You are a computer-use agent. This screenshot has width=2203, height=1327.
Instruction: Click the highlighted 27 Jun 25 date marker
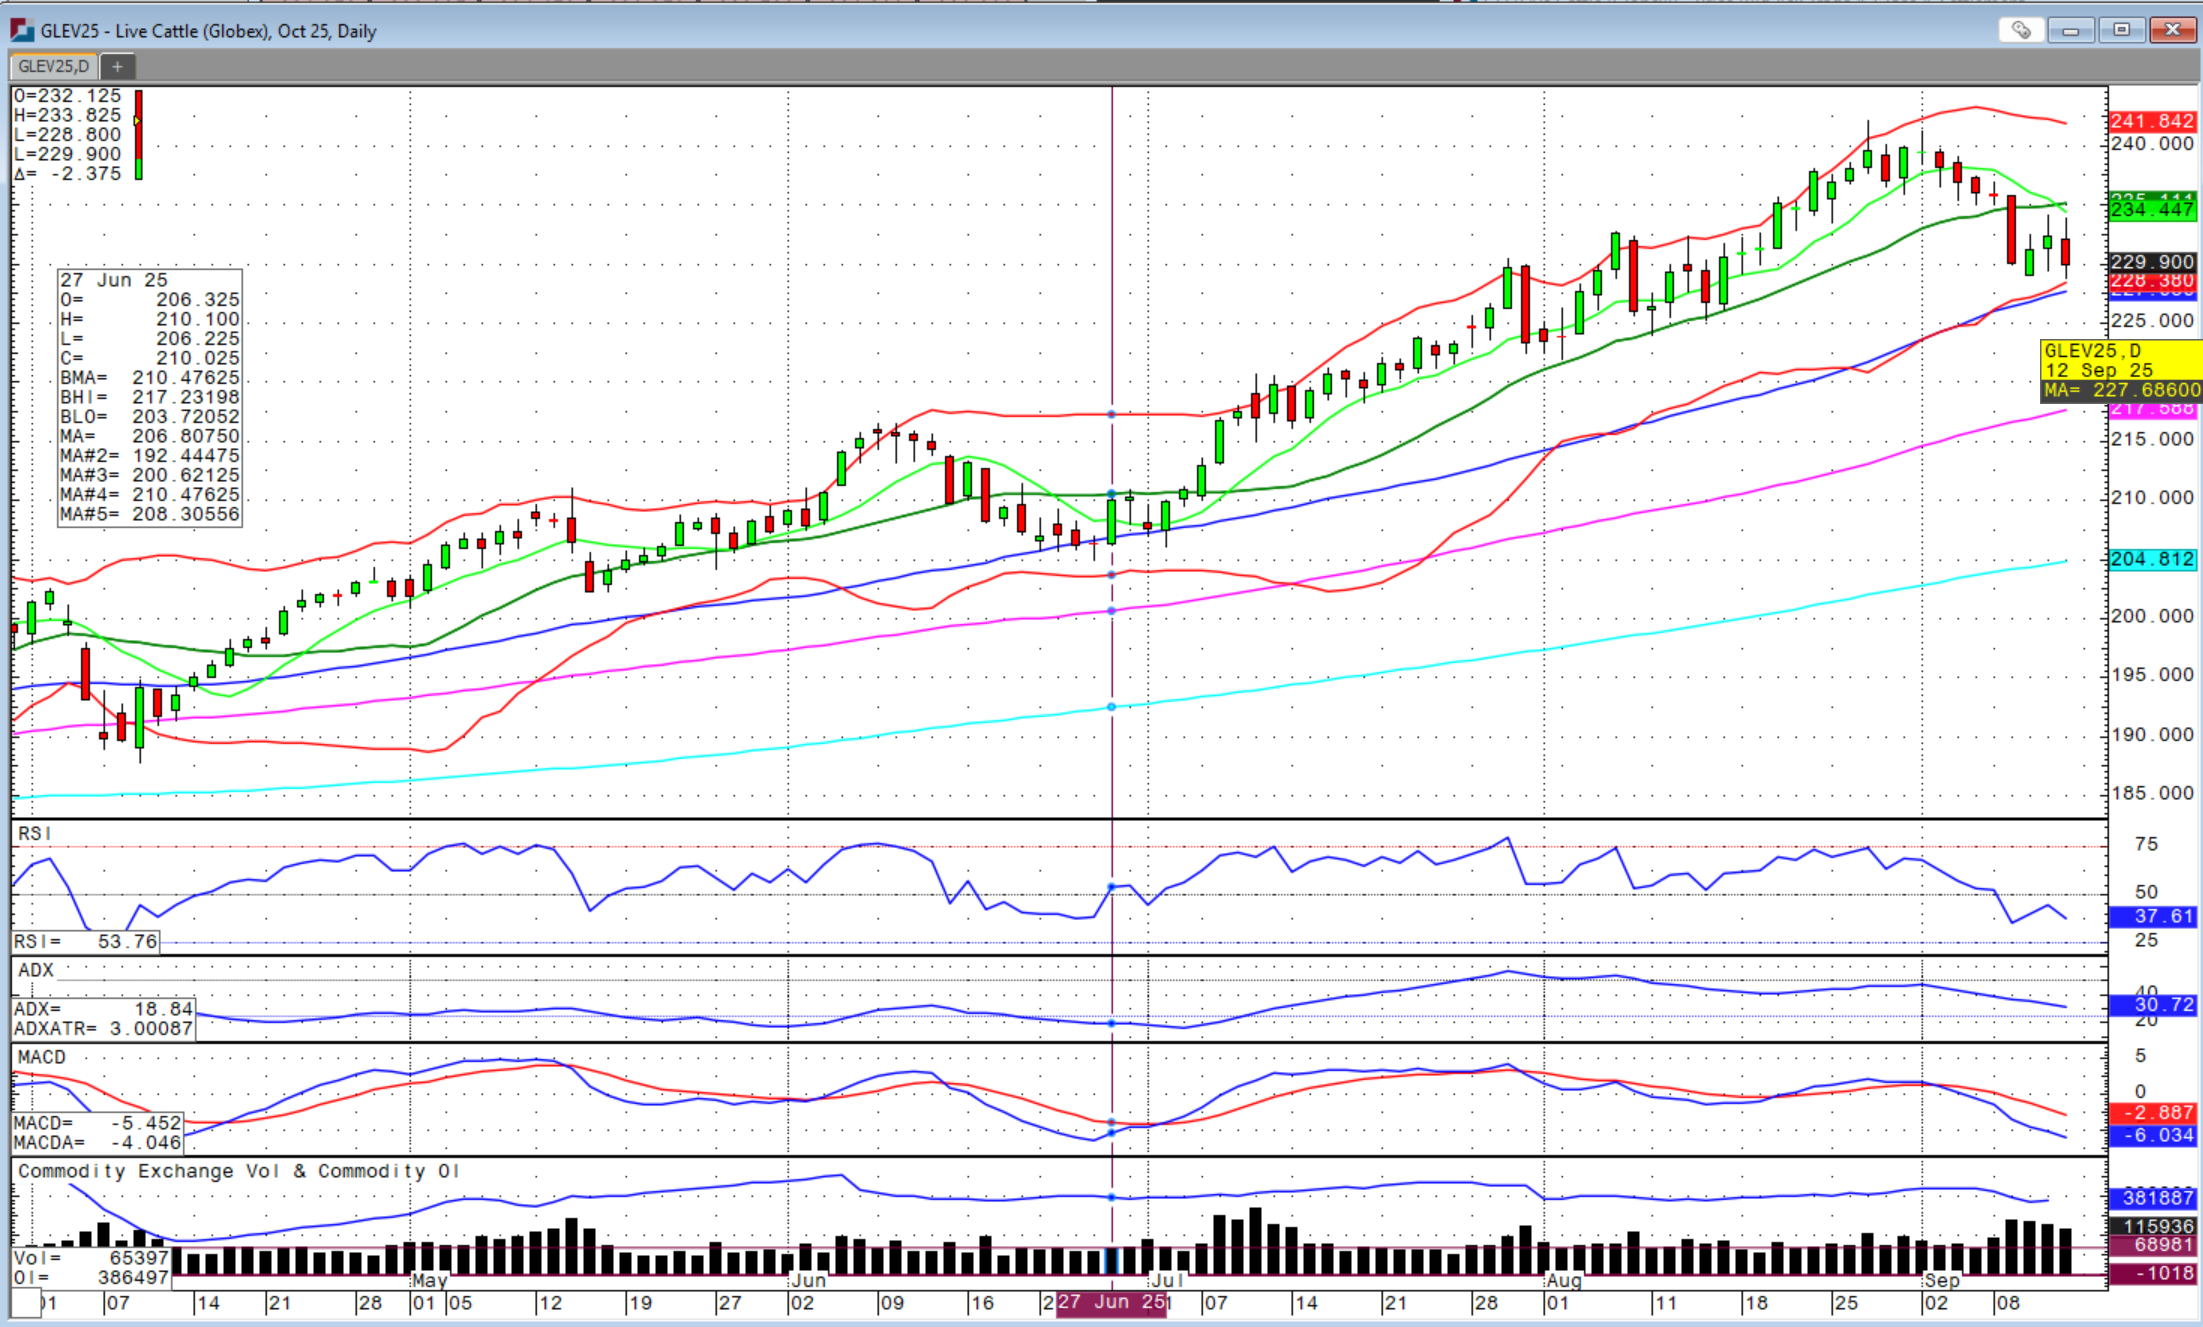click(x=1111, y=1303)
